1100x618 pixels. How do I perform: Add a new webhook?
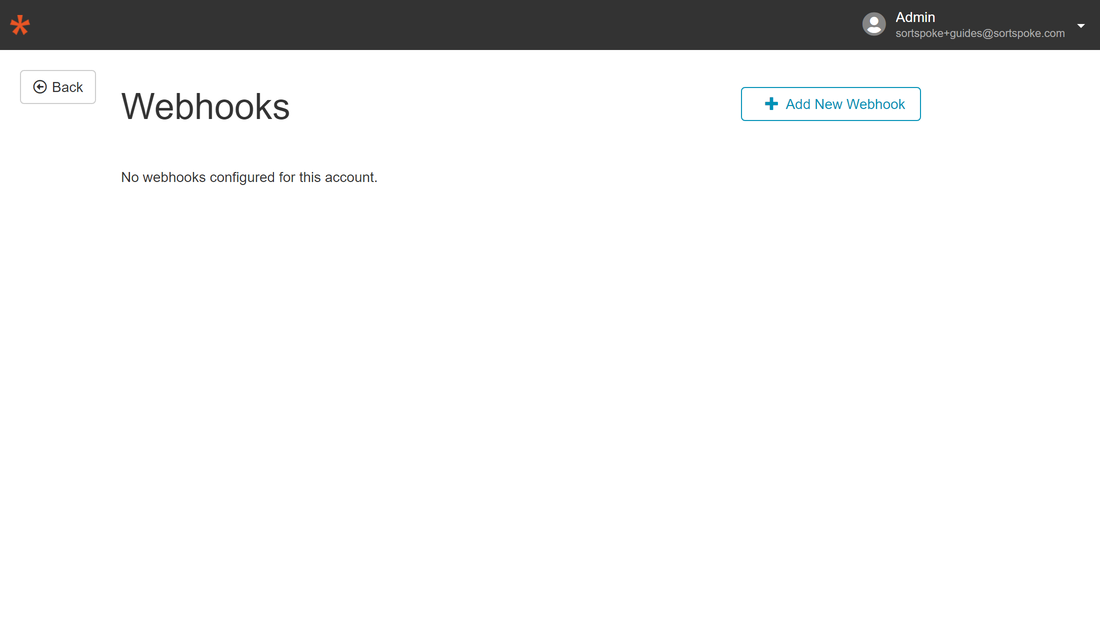pos(831,104)
